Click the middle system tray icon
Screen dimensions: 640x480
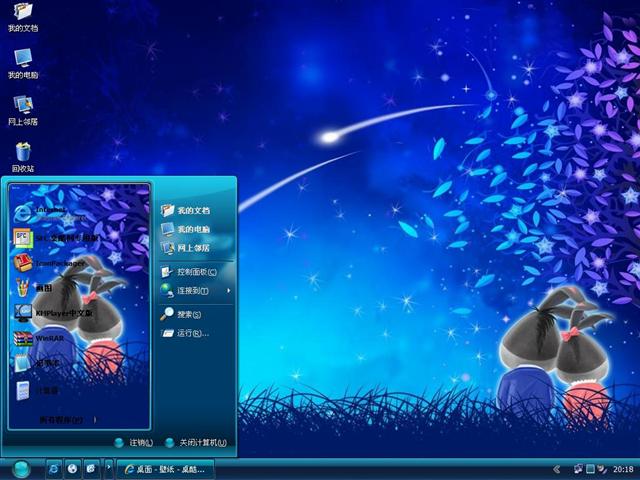pyautogui.click(x=590, y=469)
